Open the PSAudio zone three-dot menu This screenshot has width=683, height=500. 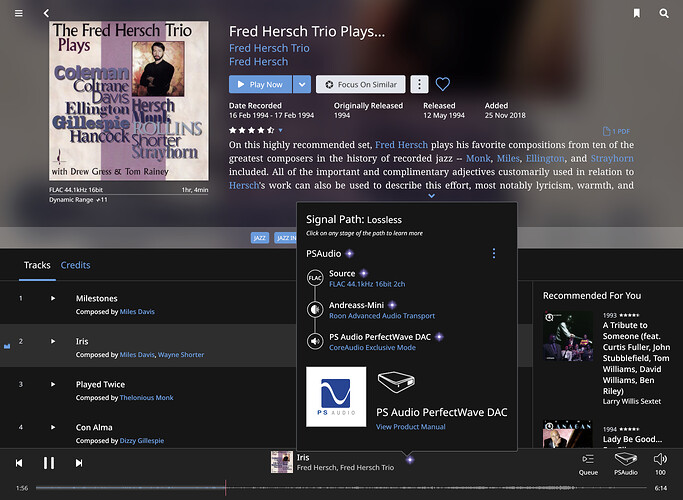click(x=494, y=253)
